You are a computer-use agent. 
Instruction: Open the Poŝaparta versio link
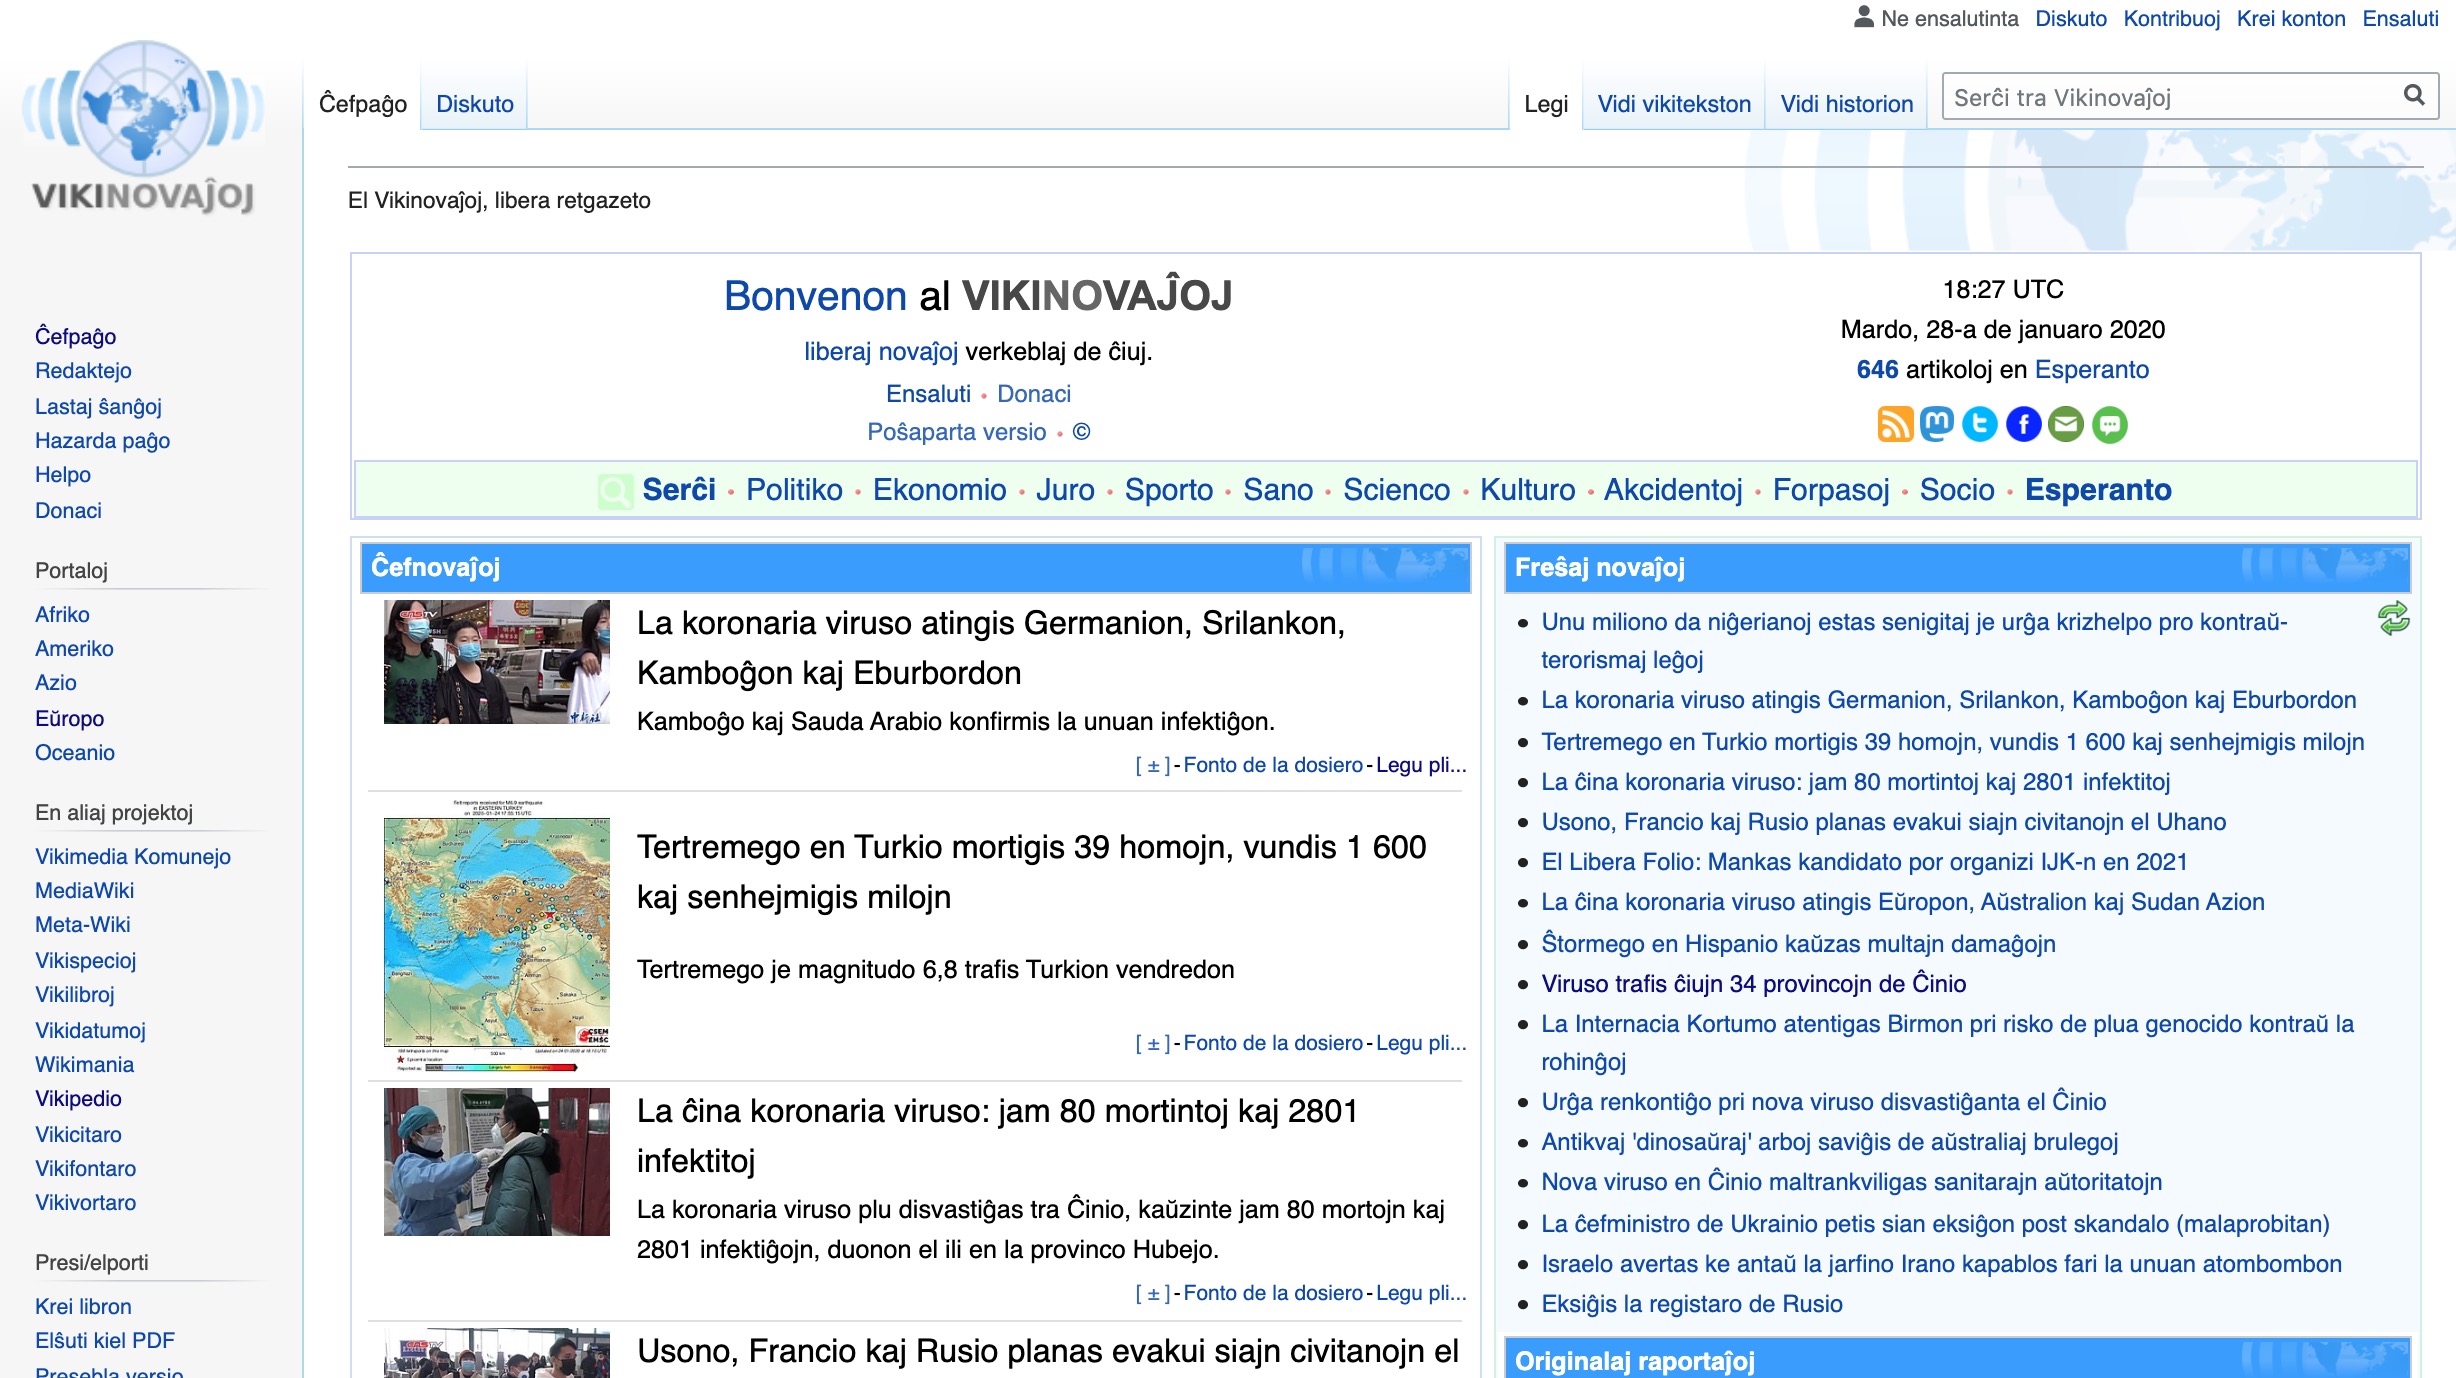pos(957,432)
